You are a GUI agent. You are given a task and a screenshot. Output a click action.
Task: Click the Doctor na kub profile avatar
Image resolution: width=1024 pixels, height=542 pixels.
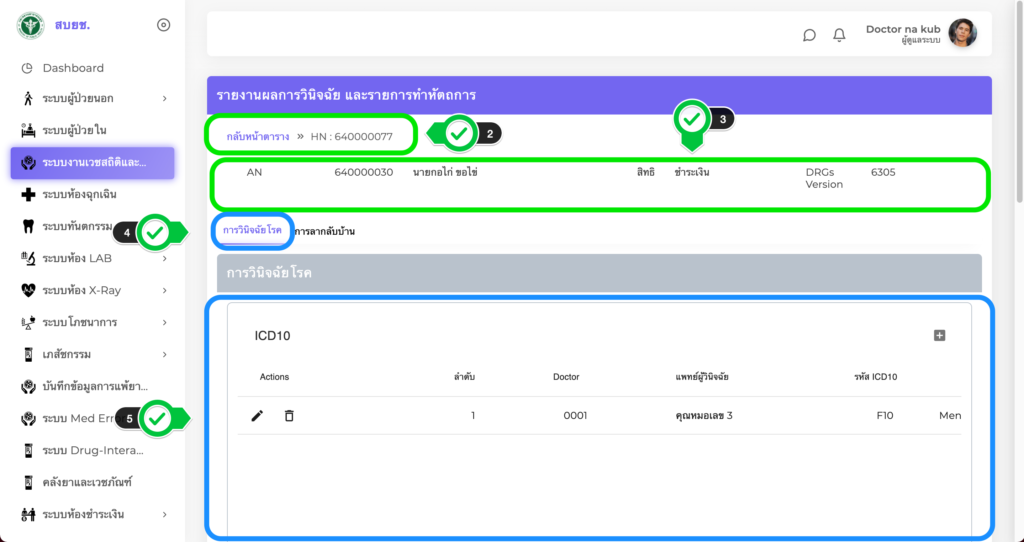(x=962, y=34)
